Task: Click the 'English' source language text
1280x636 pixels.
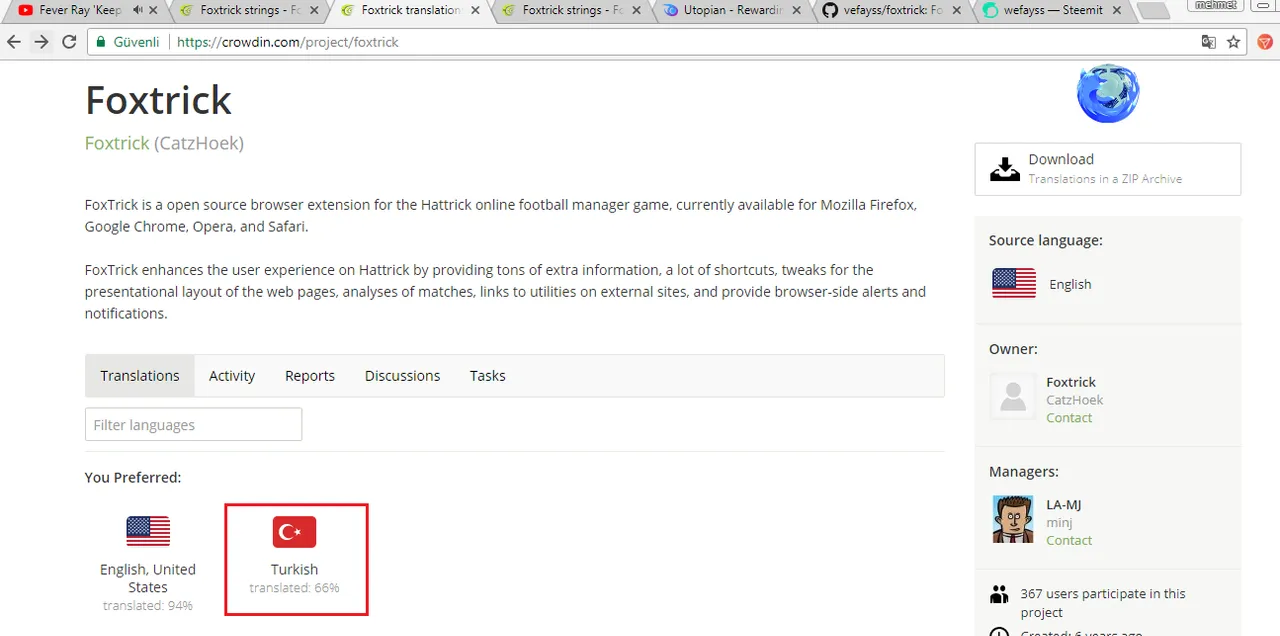Action: click(x=1070, y=284)
